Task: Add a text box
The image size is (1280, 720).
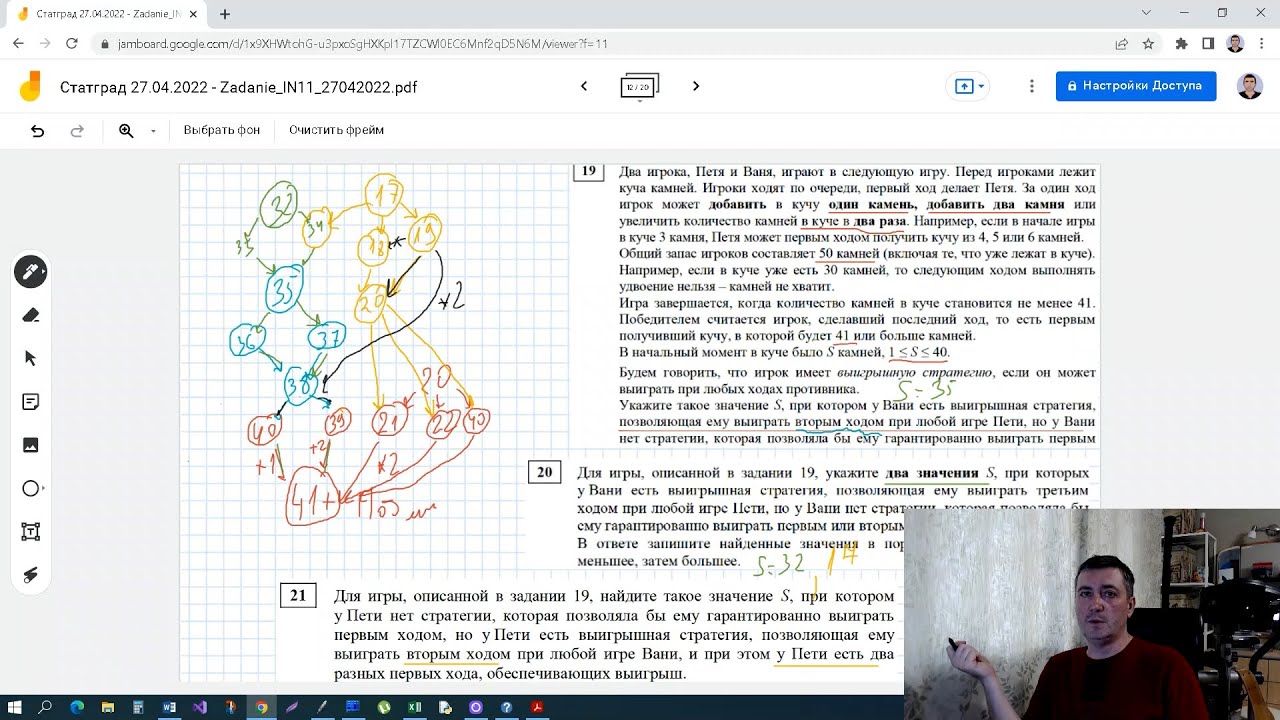Action: [30, 532]
